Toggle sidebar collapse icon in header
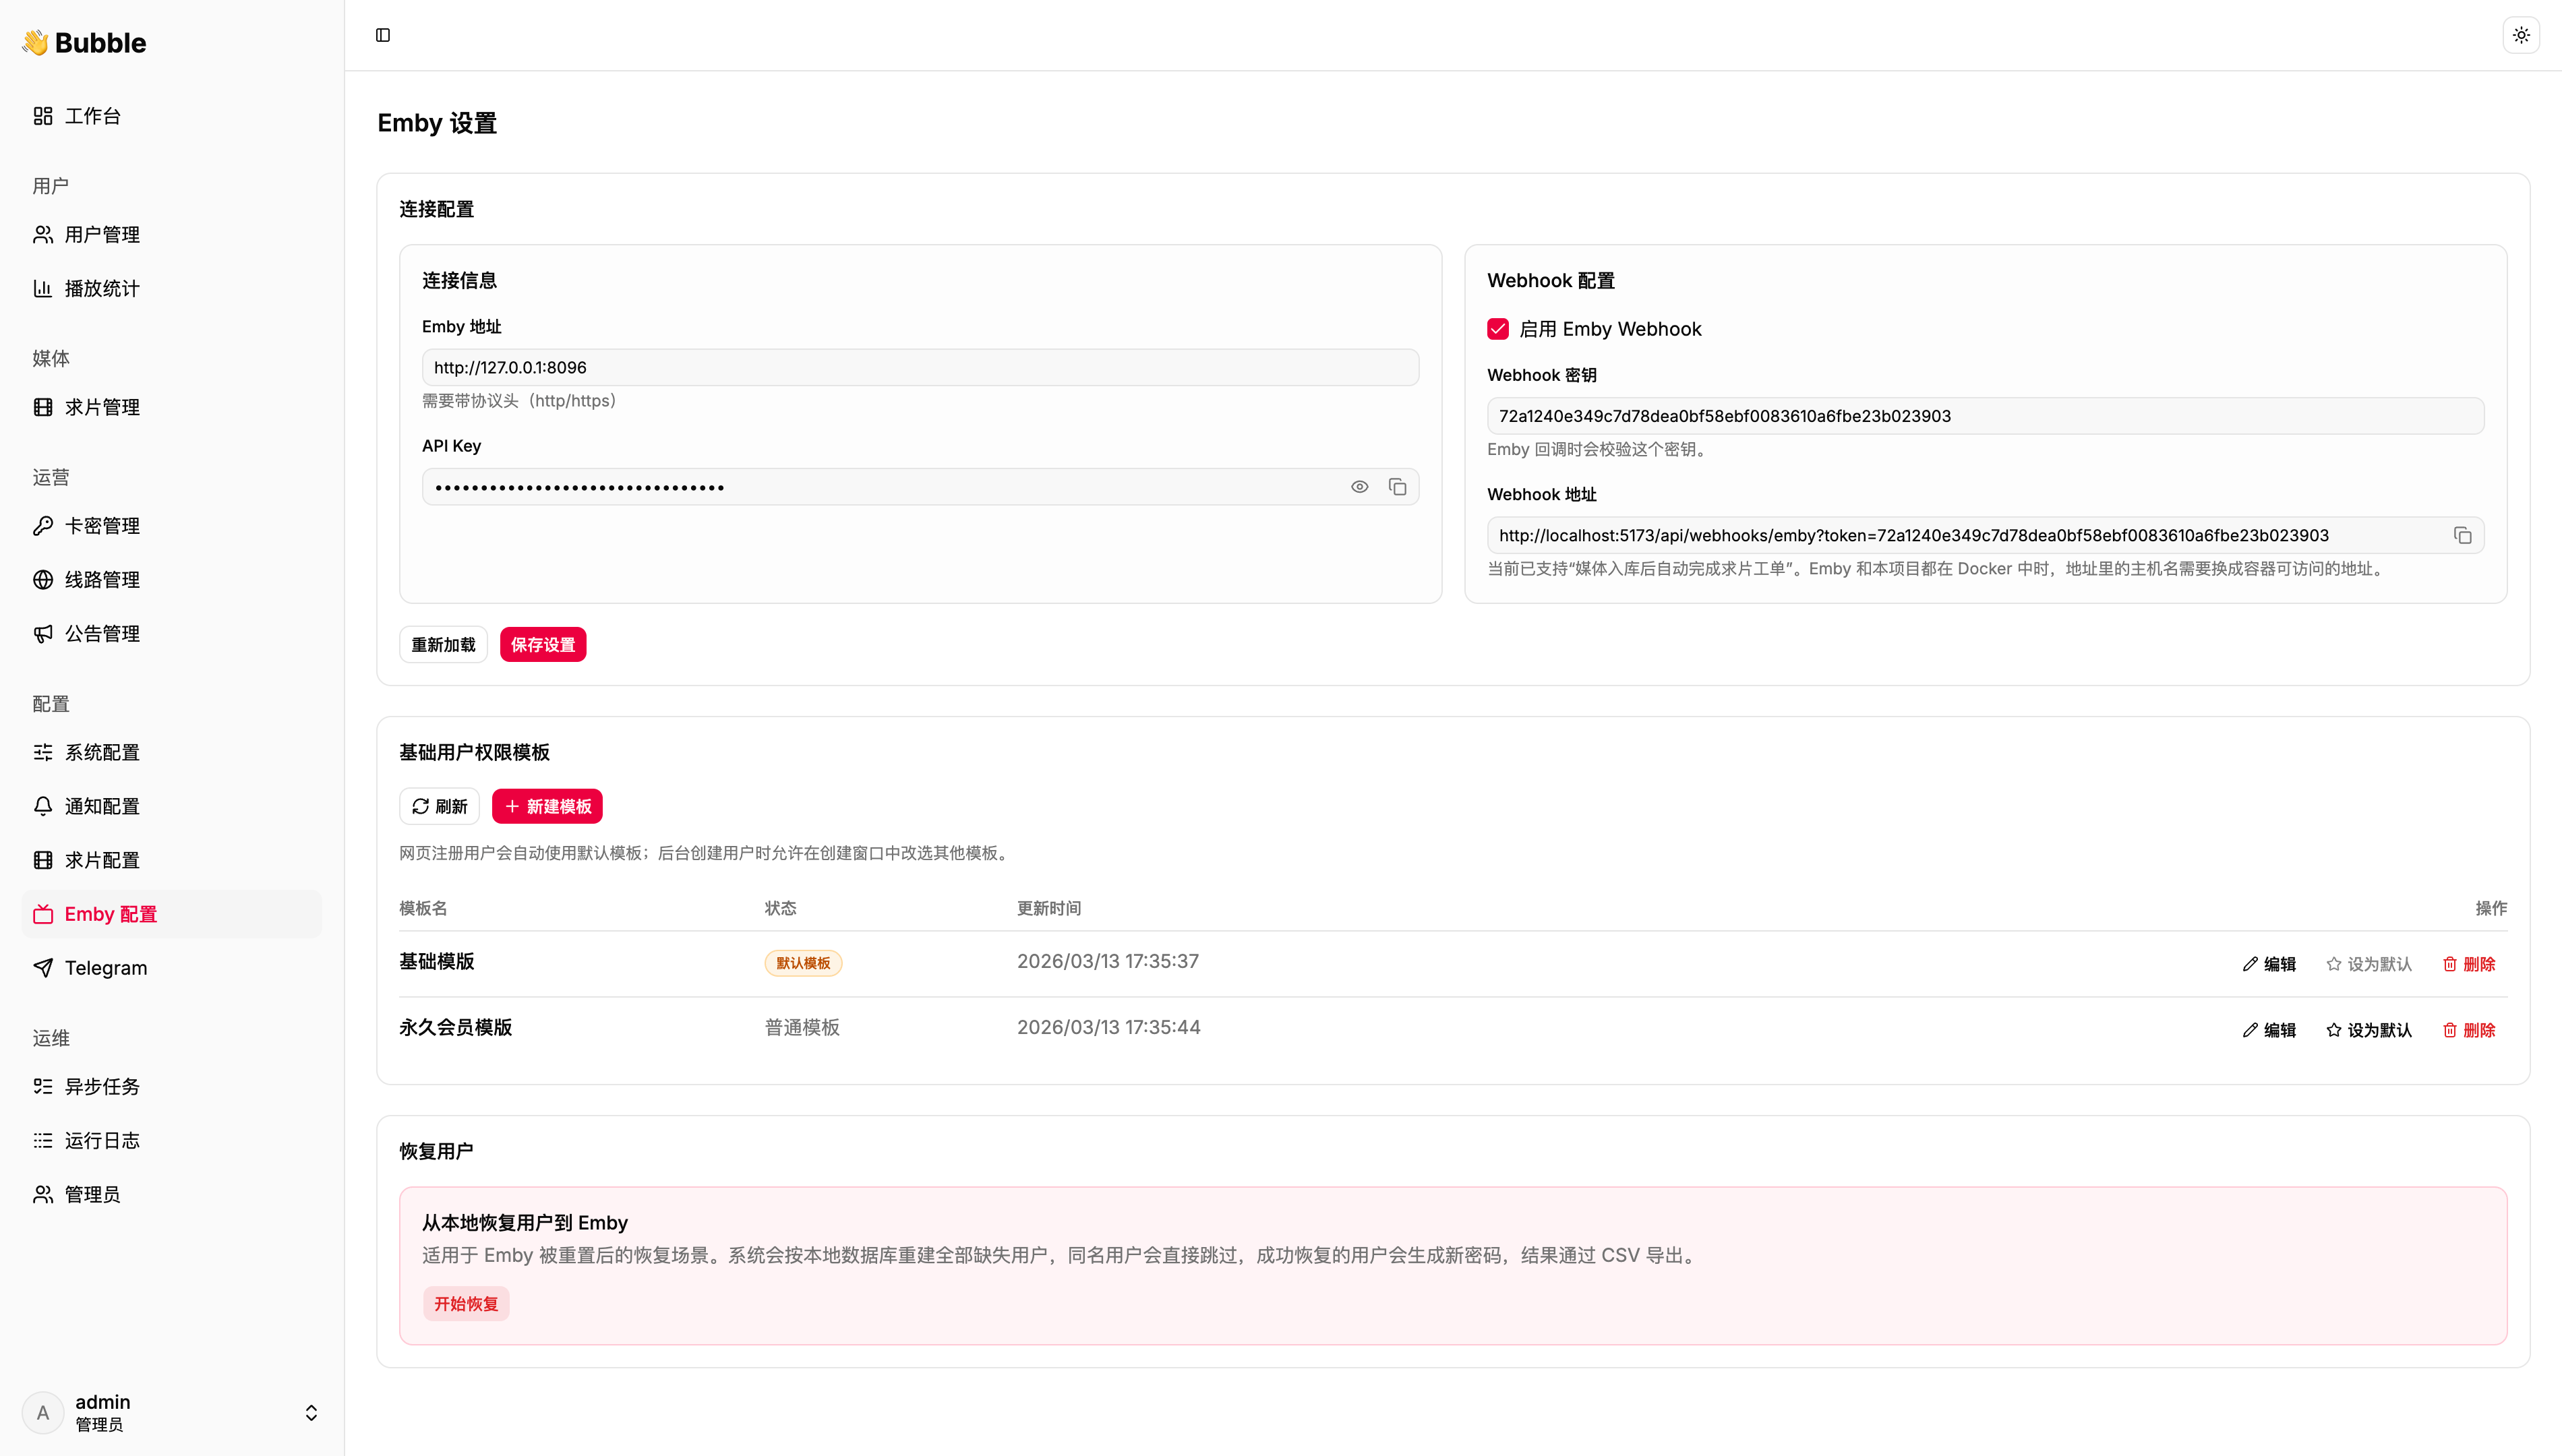Screen dimensions: 2562x1456 pyautogui.click(x=383, y=35)
